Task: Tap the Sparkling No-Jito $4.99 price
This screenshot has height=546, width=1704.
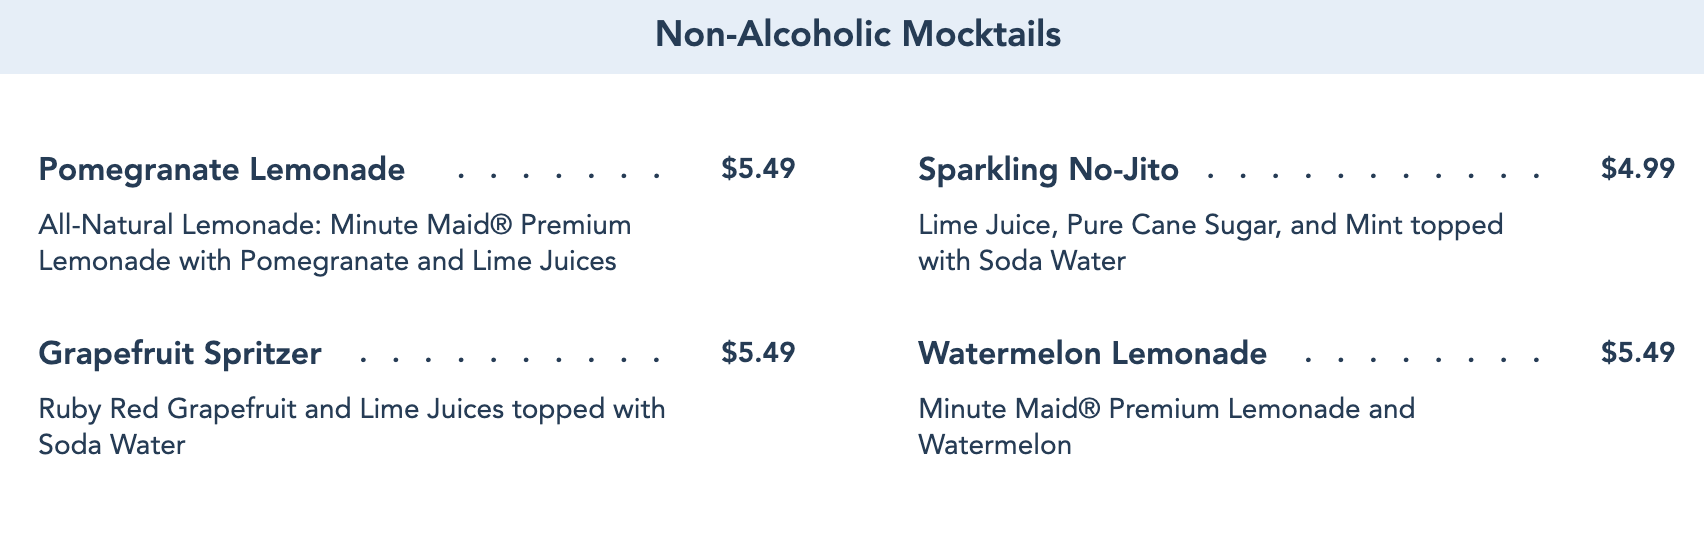Action: tap(1637, 168)
